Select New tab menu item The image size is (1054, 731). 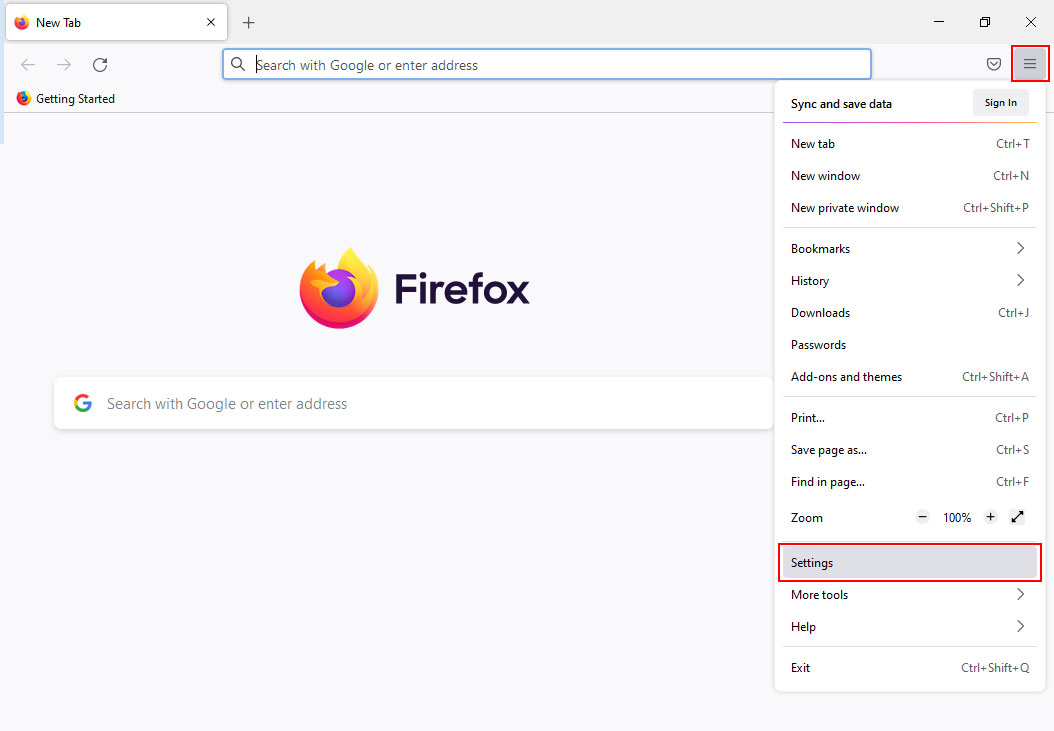pyautogui.click(x=909, y=144)
